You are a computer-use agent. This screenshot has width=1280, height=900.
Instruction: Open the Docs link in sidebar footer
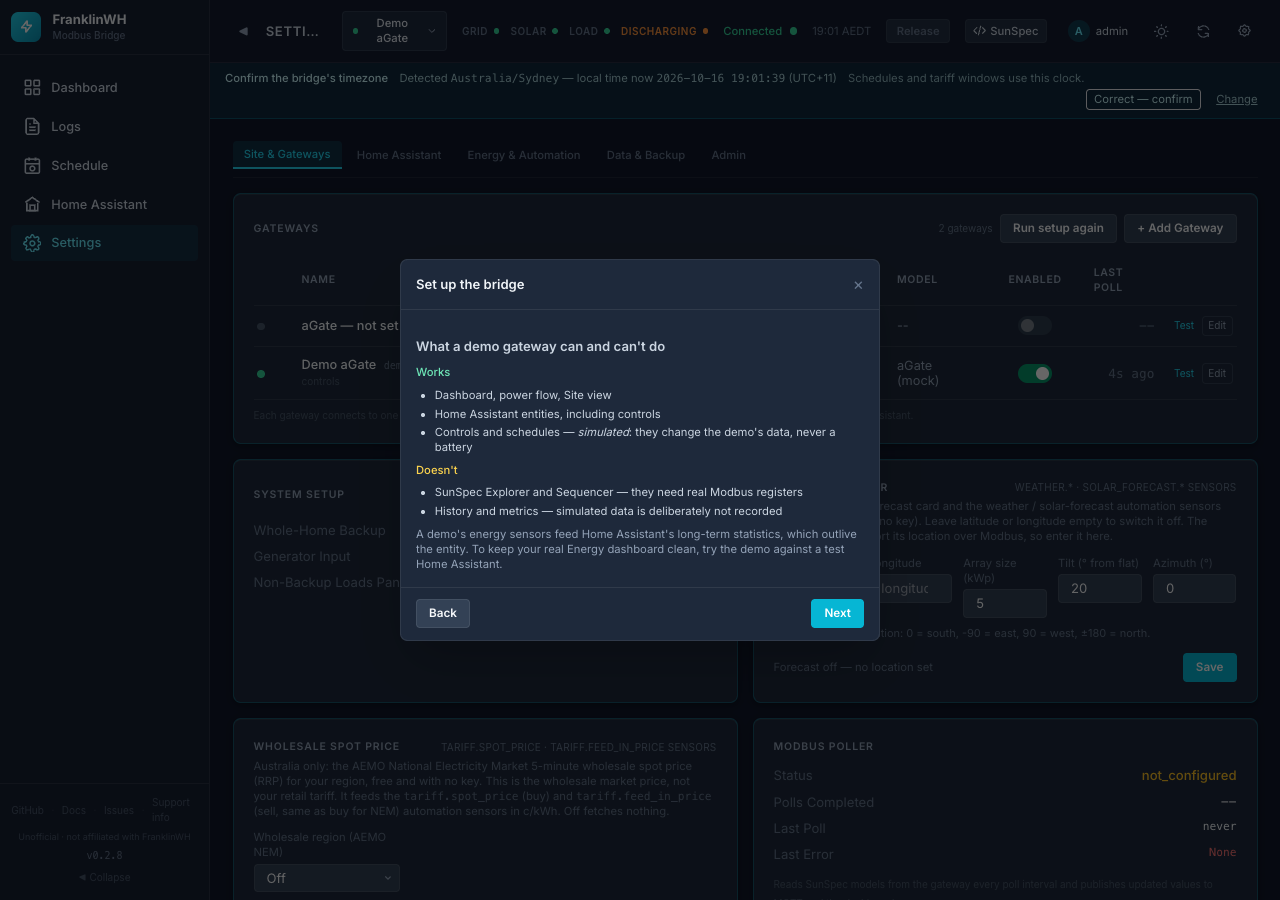74,810
